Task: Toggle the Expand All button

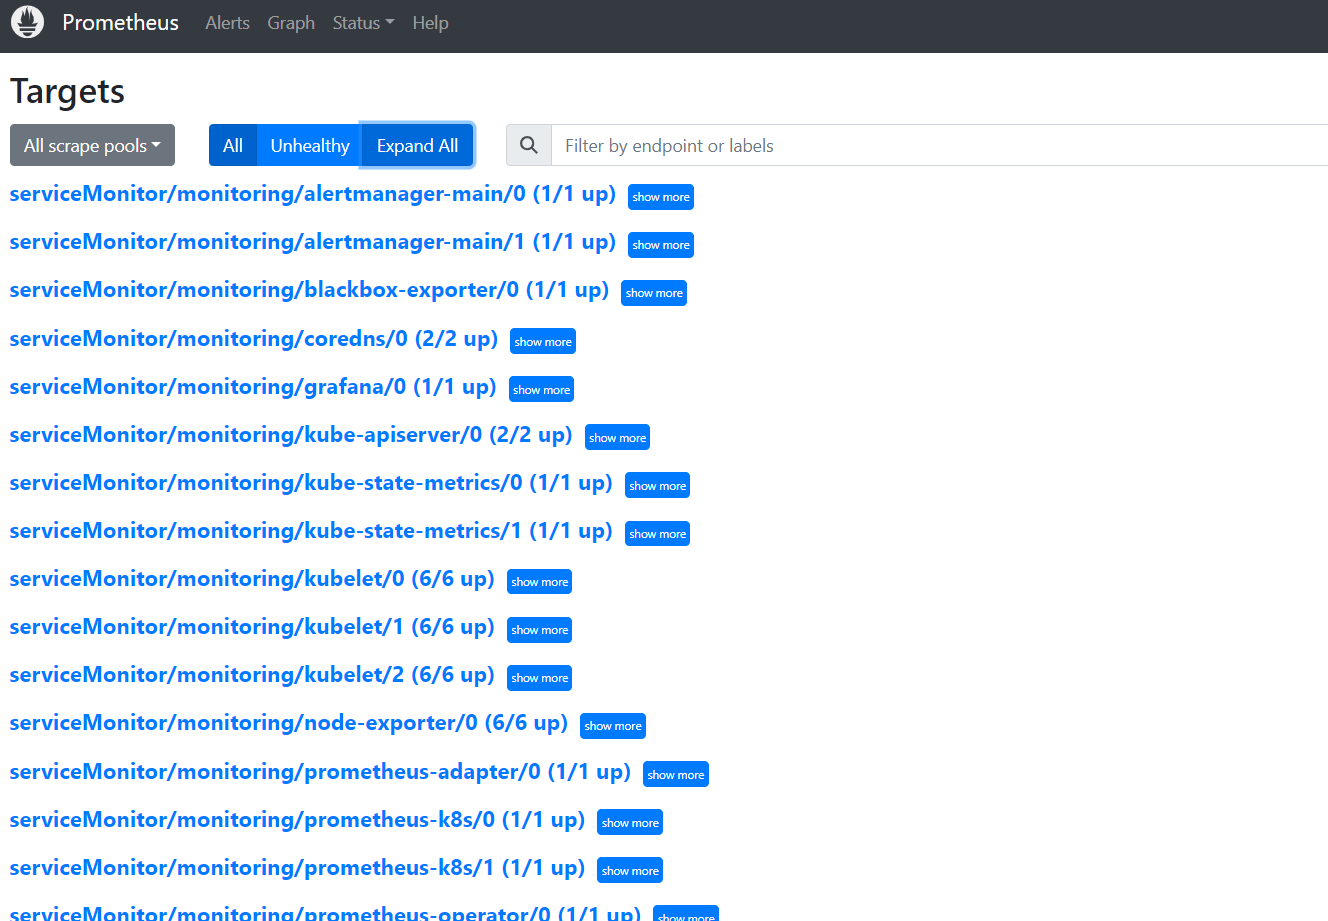Action: point(417,145)
